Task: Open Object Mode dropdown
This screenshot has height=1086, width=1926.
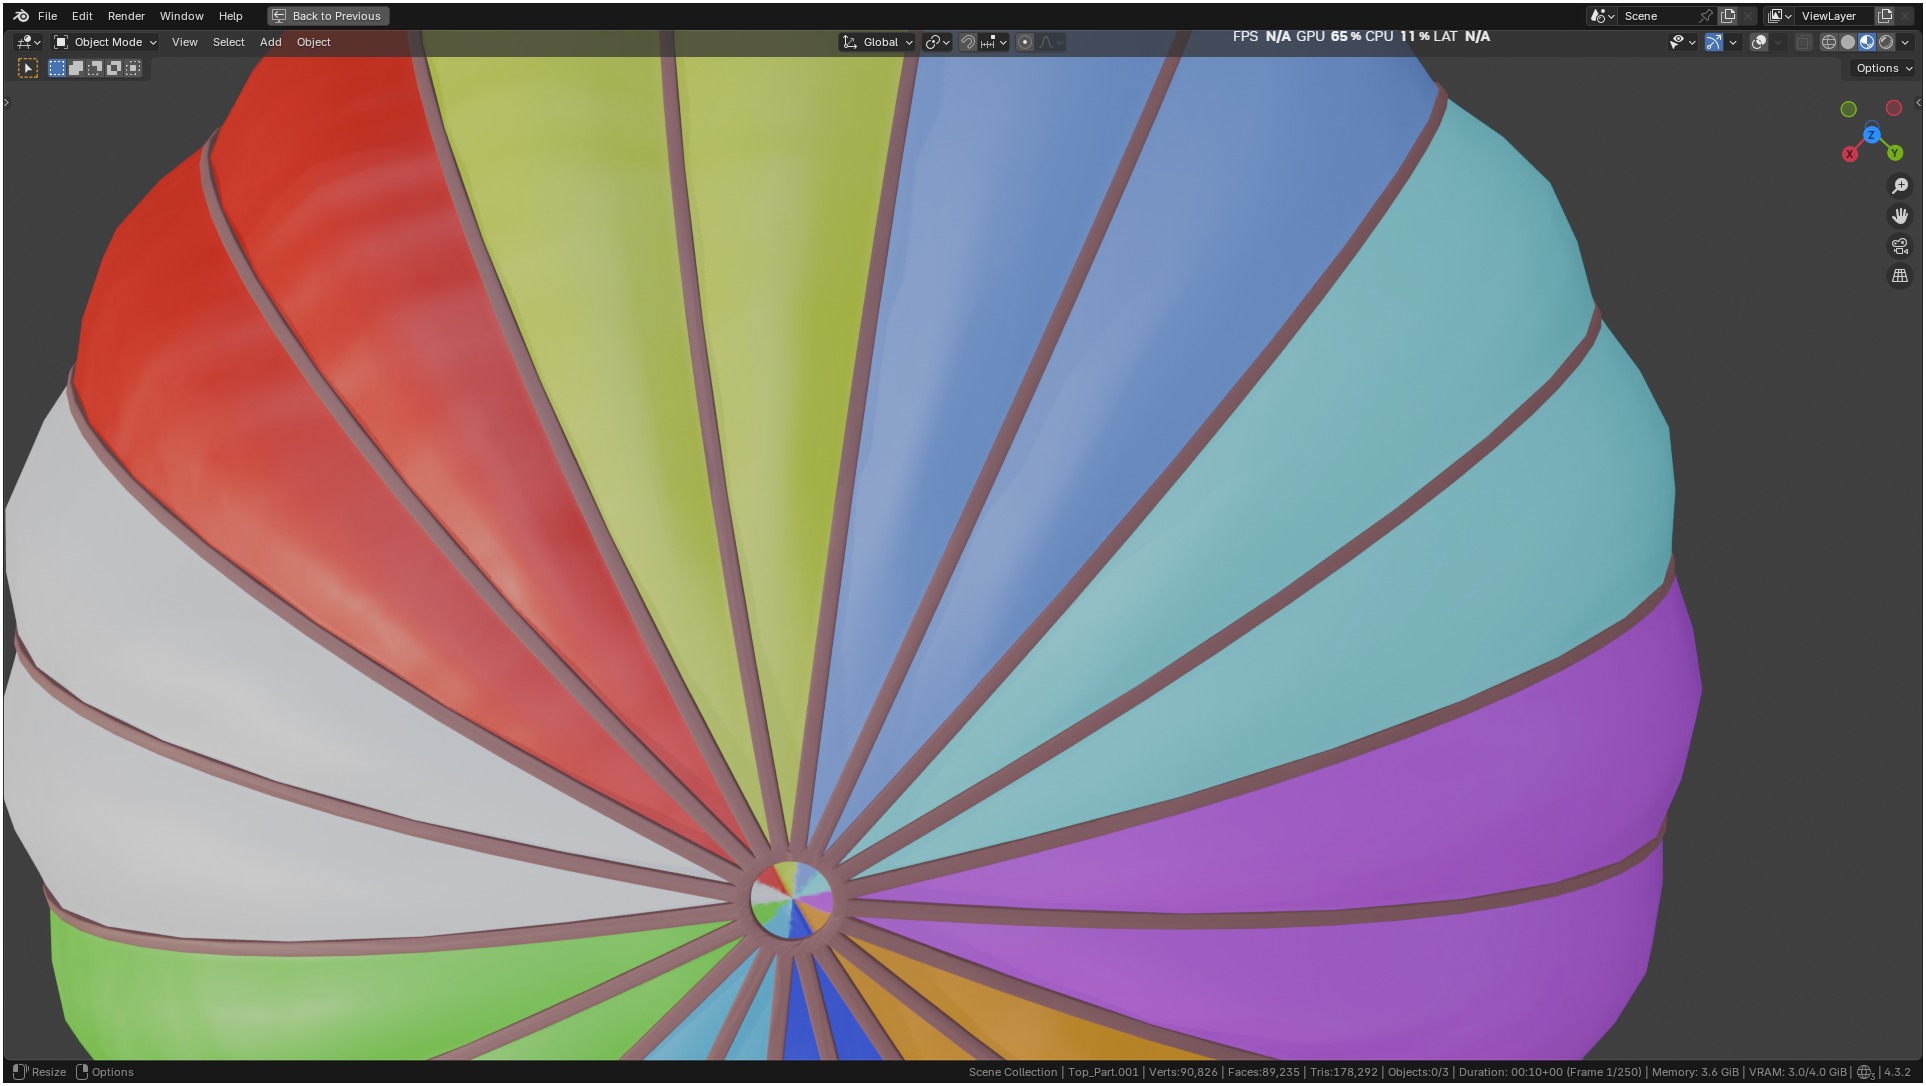Action: [x=105, y=42]
